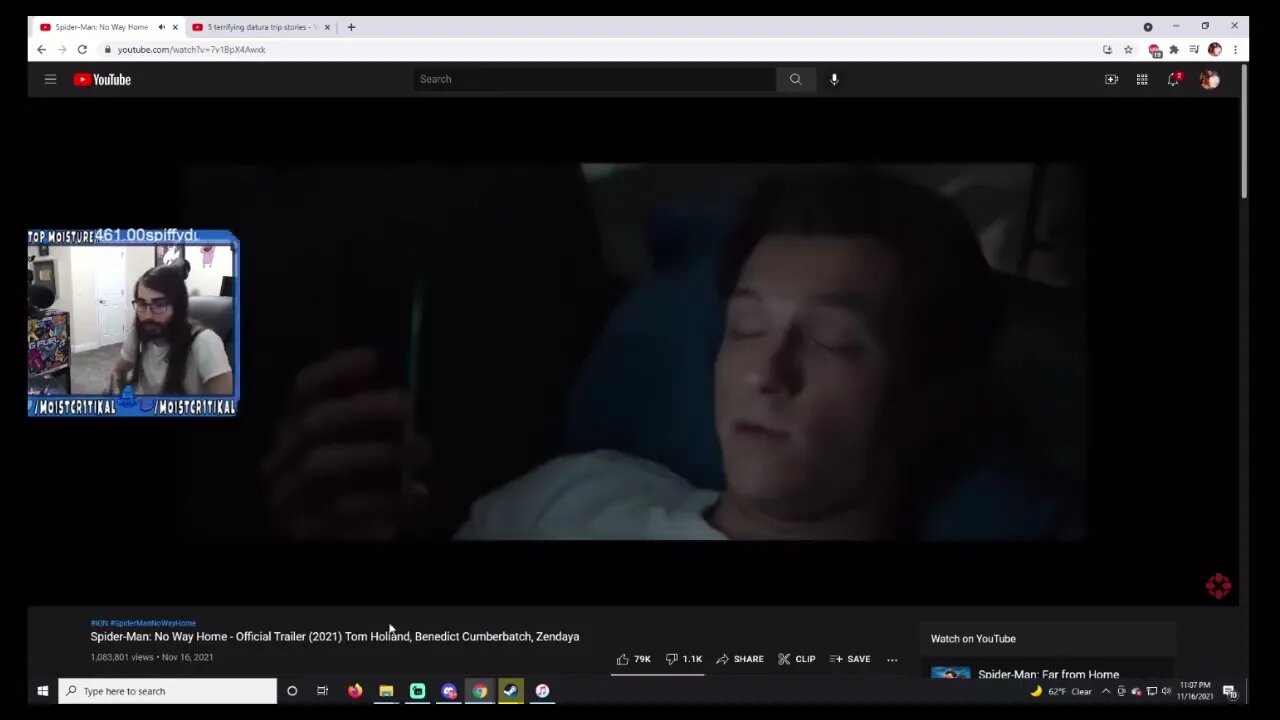Click the Spider-Man: No Way Home video title
This screenshot has height=720, width=1280.
(335, 636)
